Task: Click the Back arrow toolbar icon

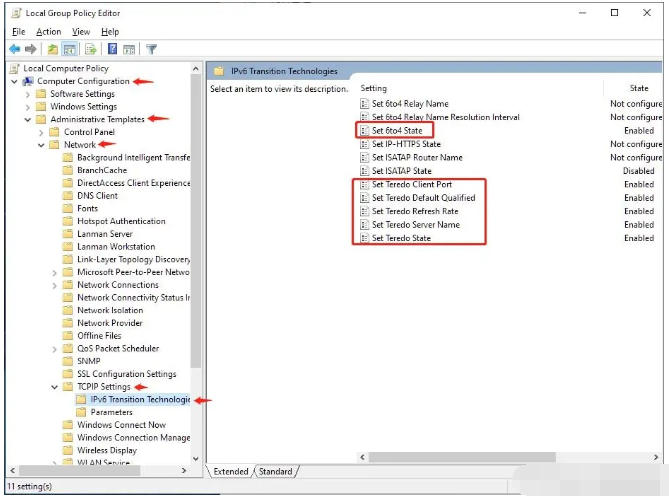Action: coord(15,49)
